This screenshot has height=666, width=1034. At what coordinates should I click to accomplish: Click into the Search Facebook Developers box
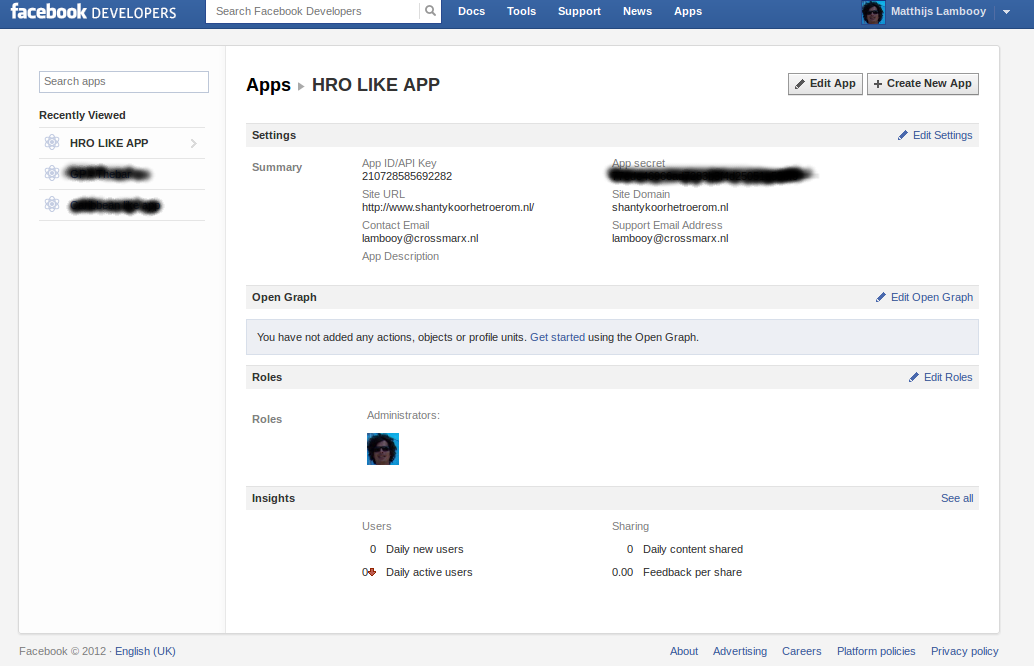point(312,12)
